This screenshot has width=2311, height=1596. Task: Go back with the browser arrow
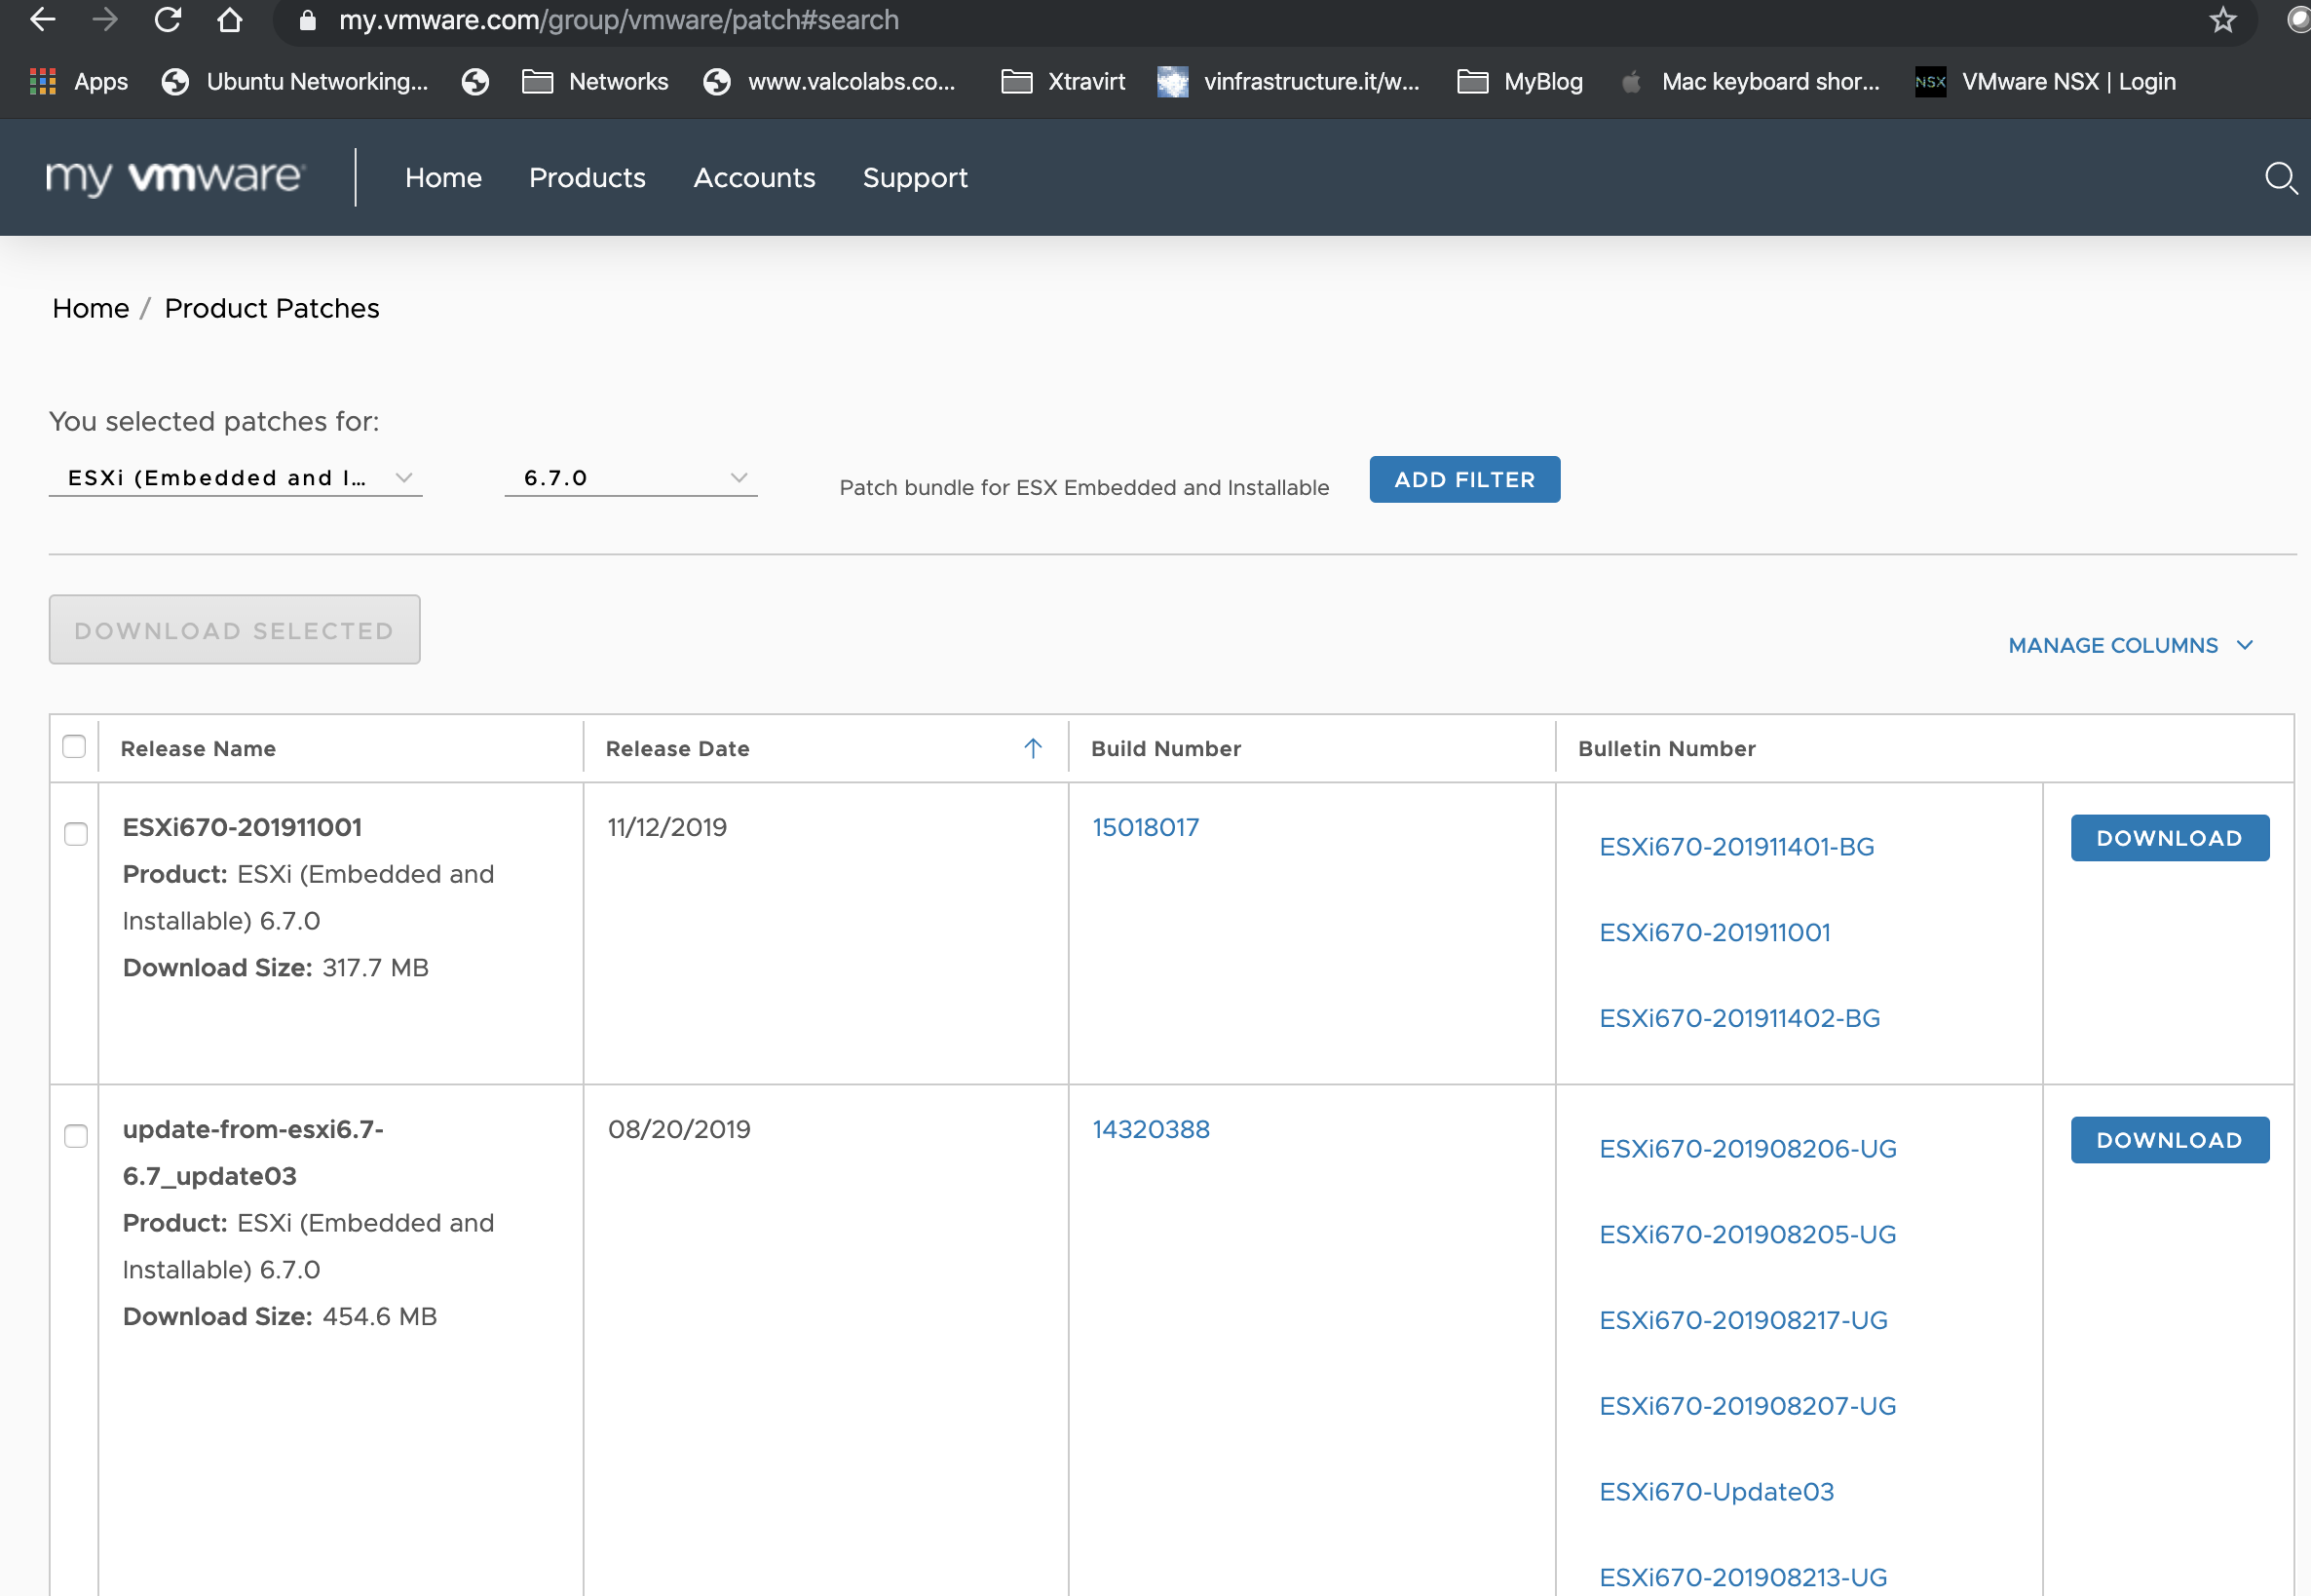[x=42, y=20]
